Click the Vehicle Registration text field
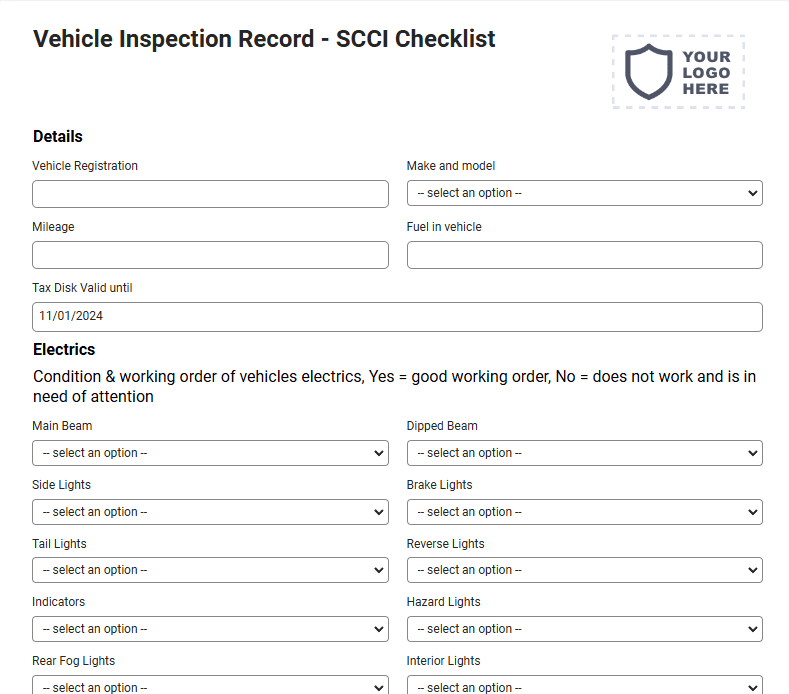The image size is (789, 694). click(210, 194)
